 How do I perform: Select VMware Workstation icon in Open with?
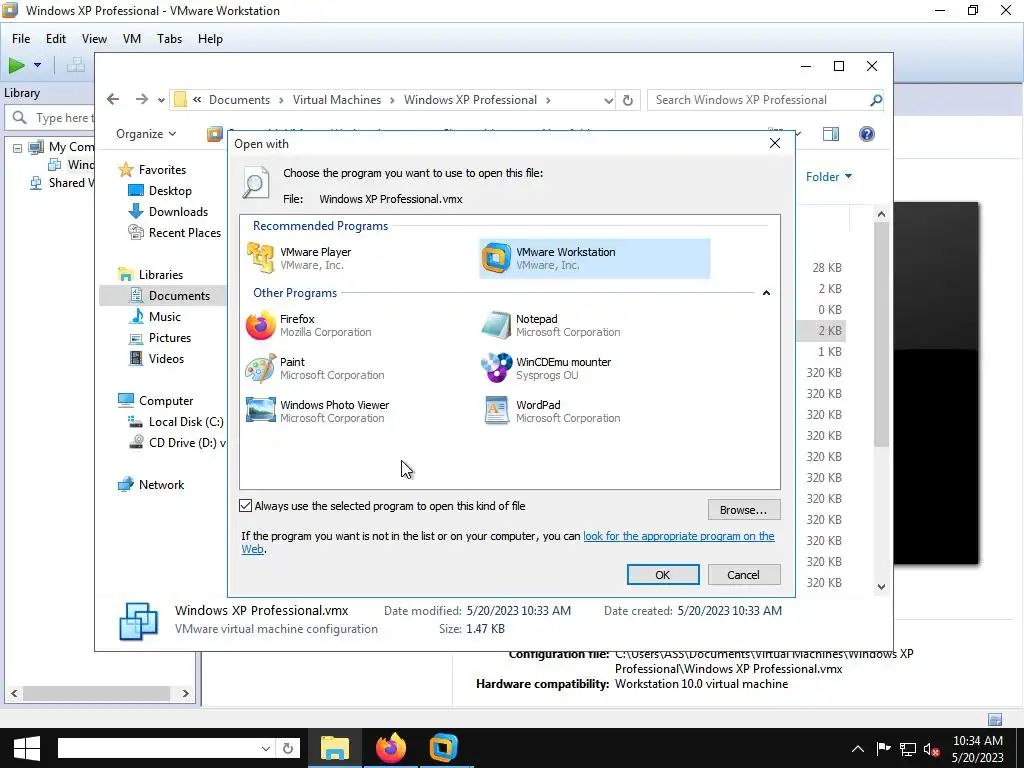tap(496, 258)
